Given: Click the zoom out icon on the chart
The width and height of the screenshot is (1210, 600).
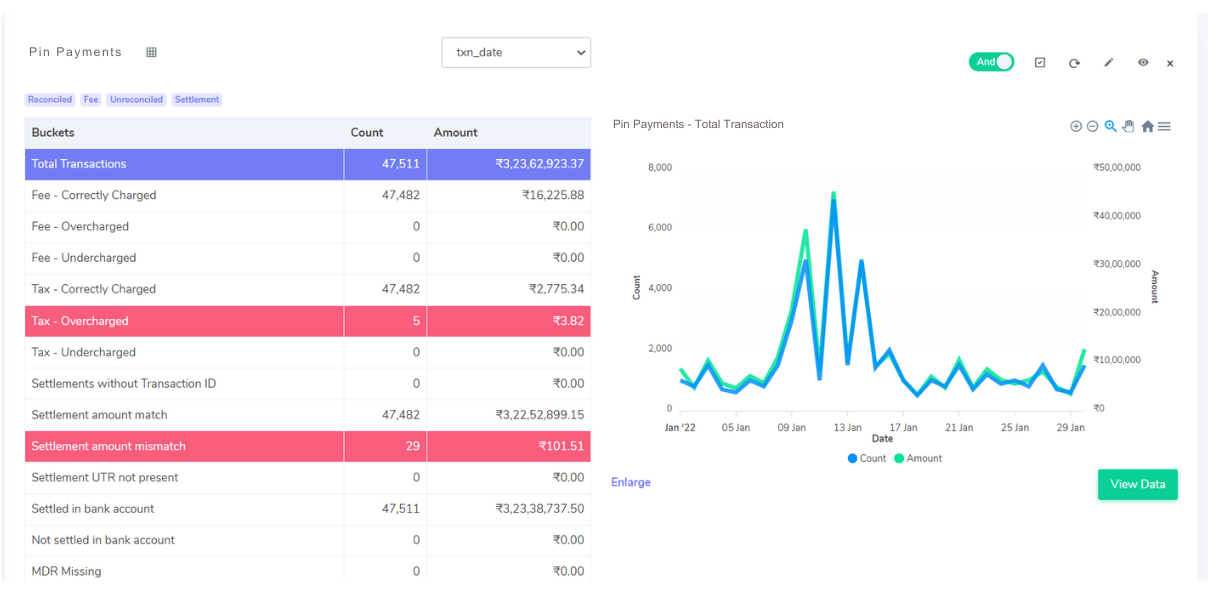Looking at the screenshot, I should 1092,126.
